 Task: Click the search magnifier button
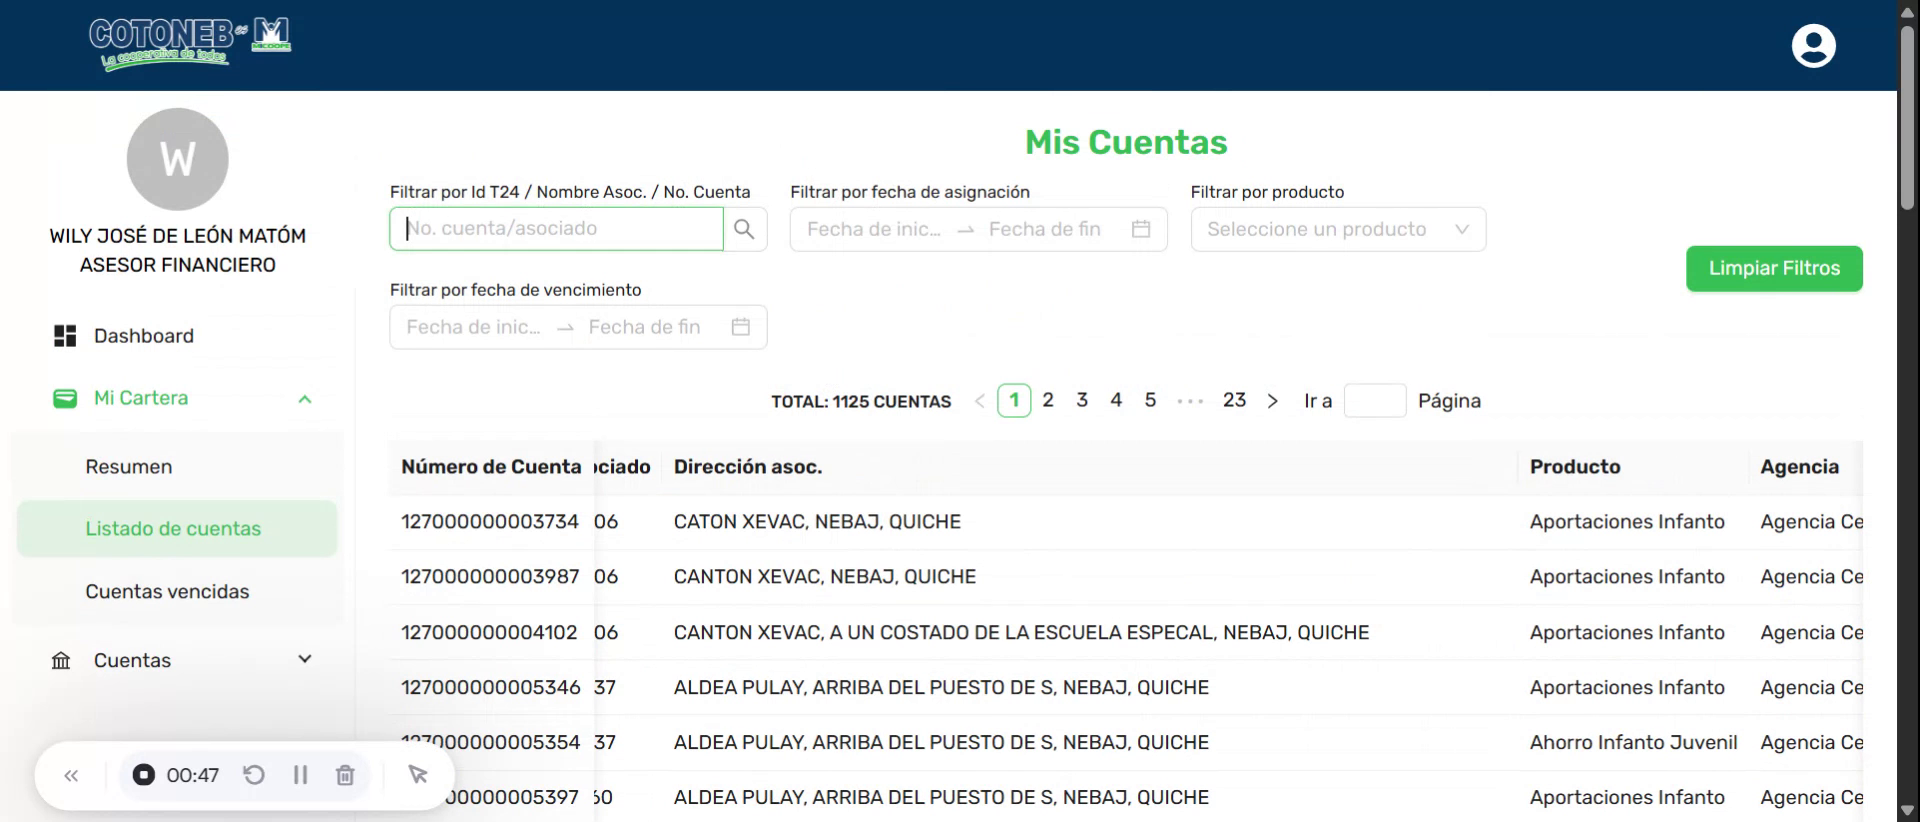pos(744,229)
